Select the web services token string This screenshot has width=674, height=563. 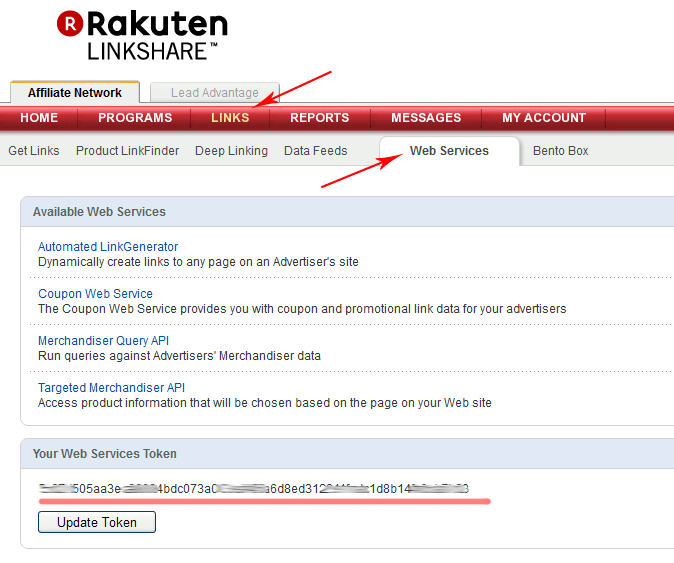point(254,489)
